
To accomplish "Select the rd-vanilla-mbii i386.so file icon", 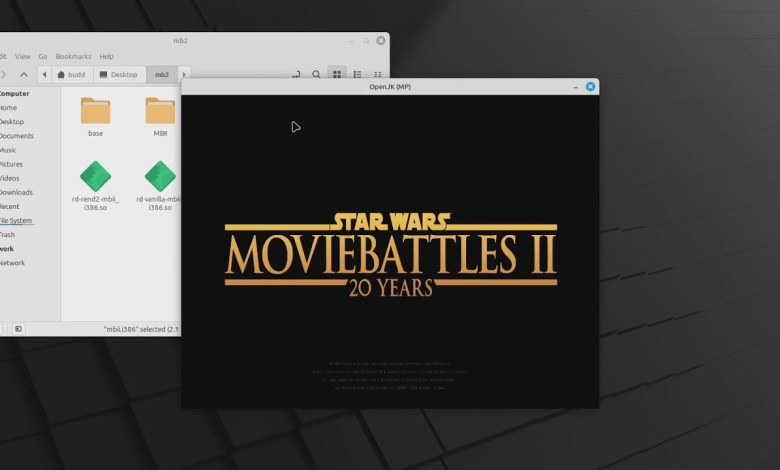I will pos(160,176).
